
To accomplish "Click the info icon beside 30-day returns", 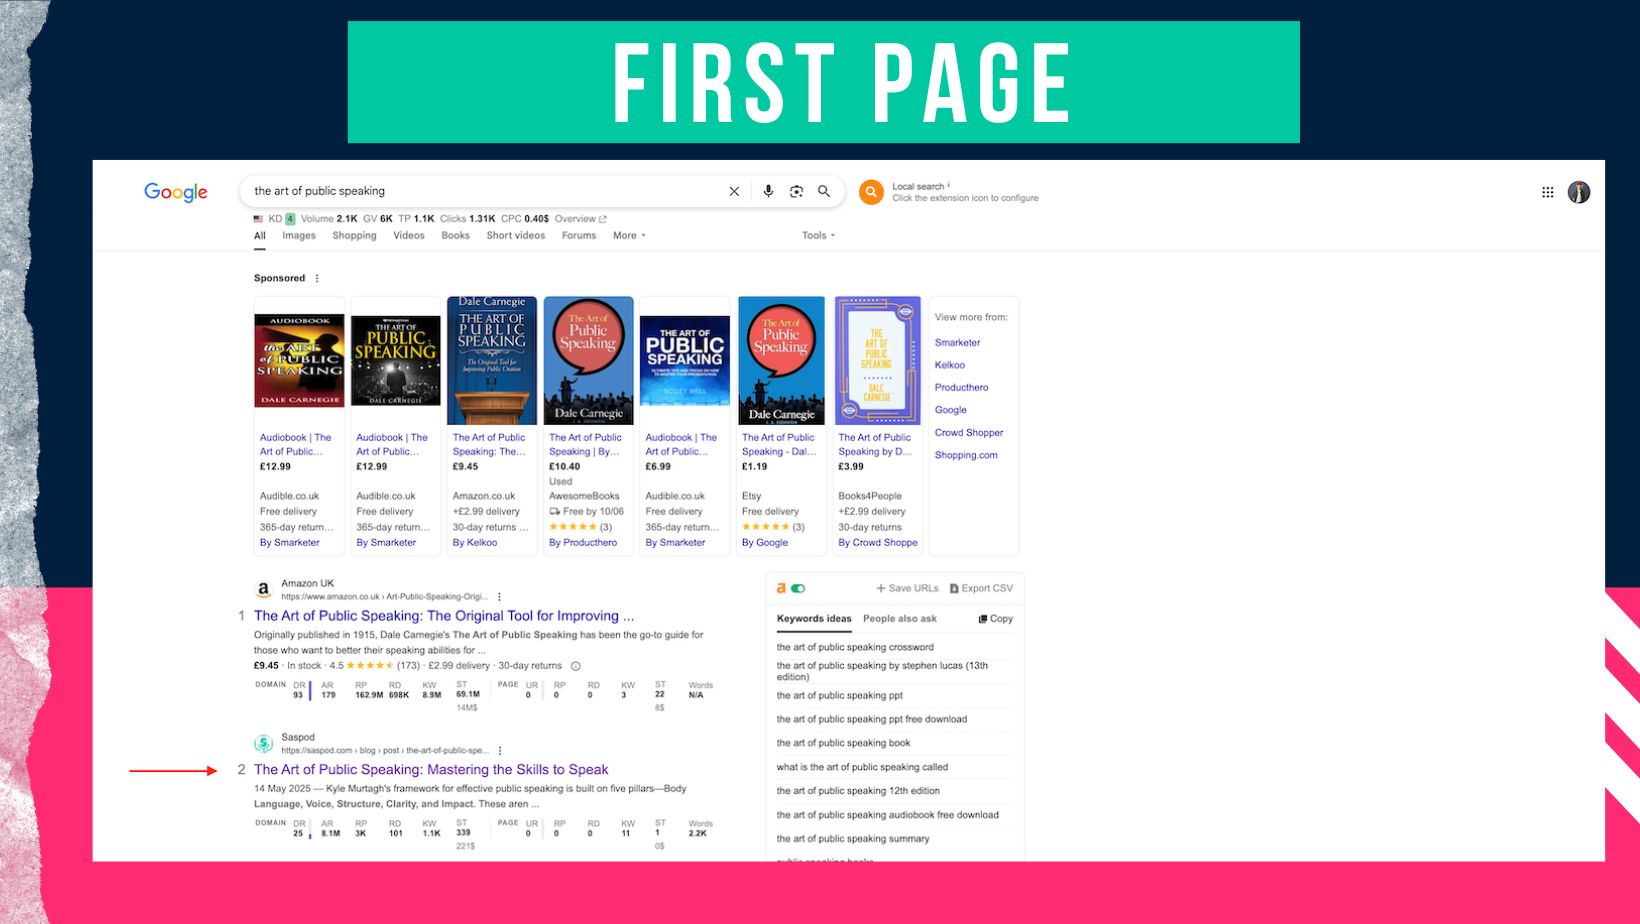I will pos(575,666).
